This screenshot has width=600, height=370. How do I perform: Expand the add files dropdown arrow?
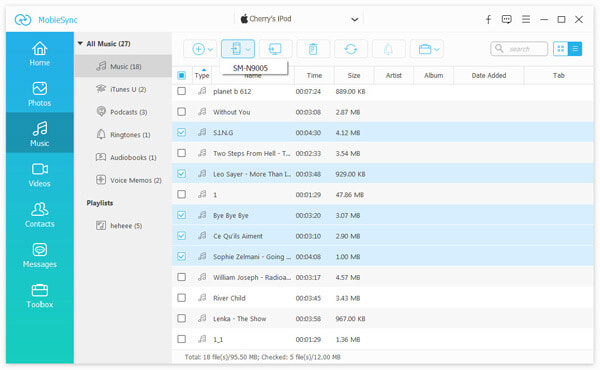tap(210, 49)
